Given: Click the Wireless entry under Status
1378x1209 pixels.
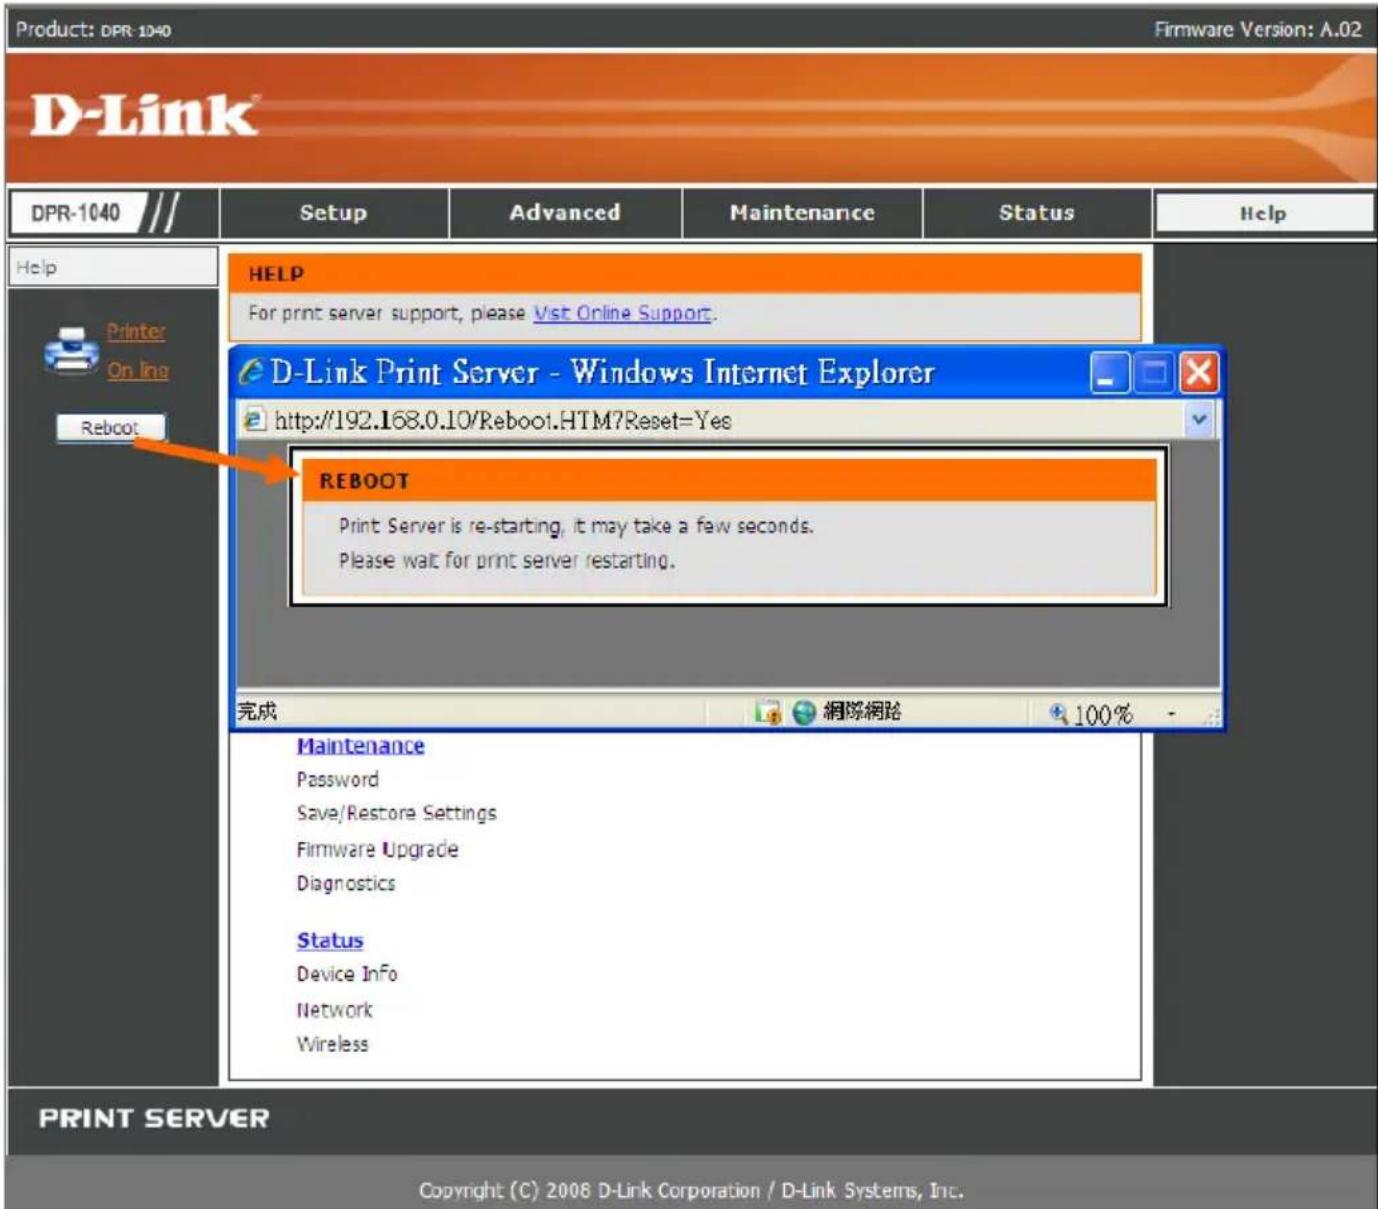Looking at the screenshot, I should click(x=332, y=1044).
